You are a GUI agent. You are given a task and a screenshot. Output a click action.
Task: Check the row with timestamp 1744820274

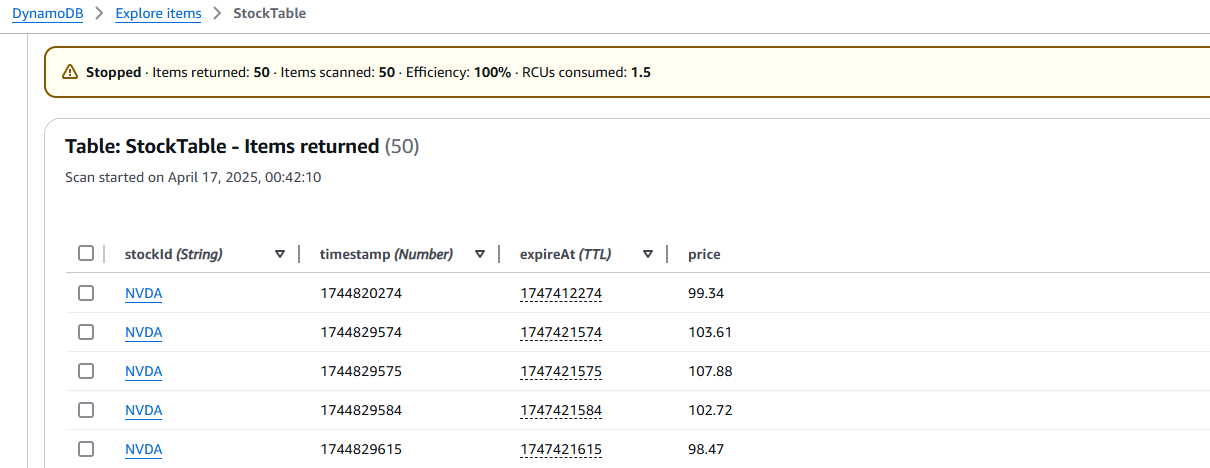(x=86, y=293)
